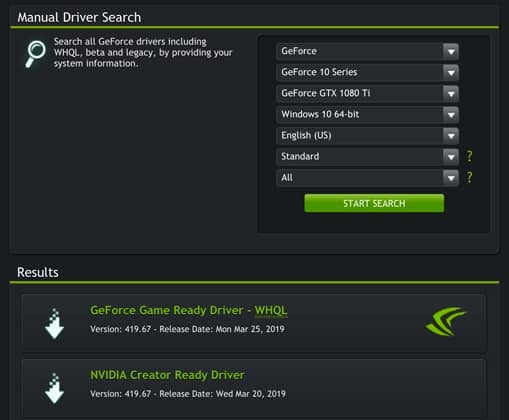This screenshot has width=509, height=420.
Task: Open the GeForce product type dropdown
Action: coord(367,51)
